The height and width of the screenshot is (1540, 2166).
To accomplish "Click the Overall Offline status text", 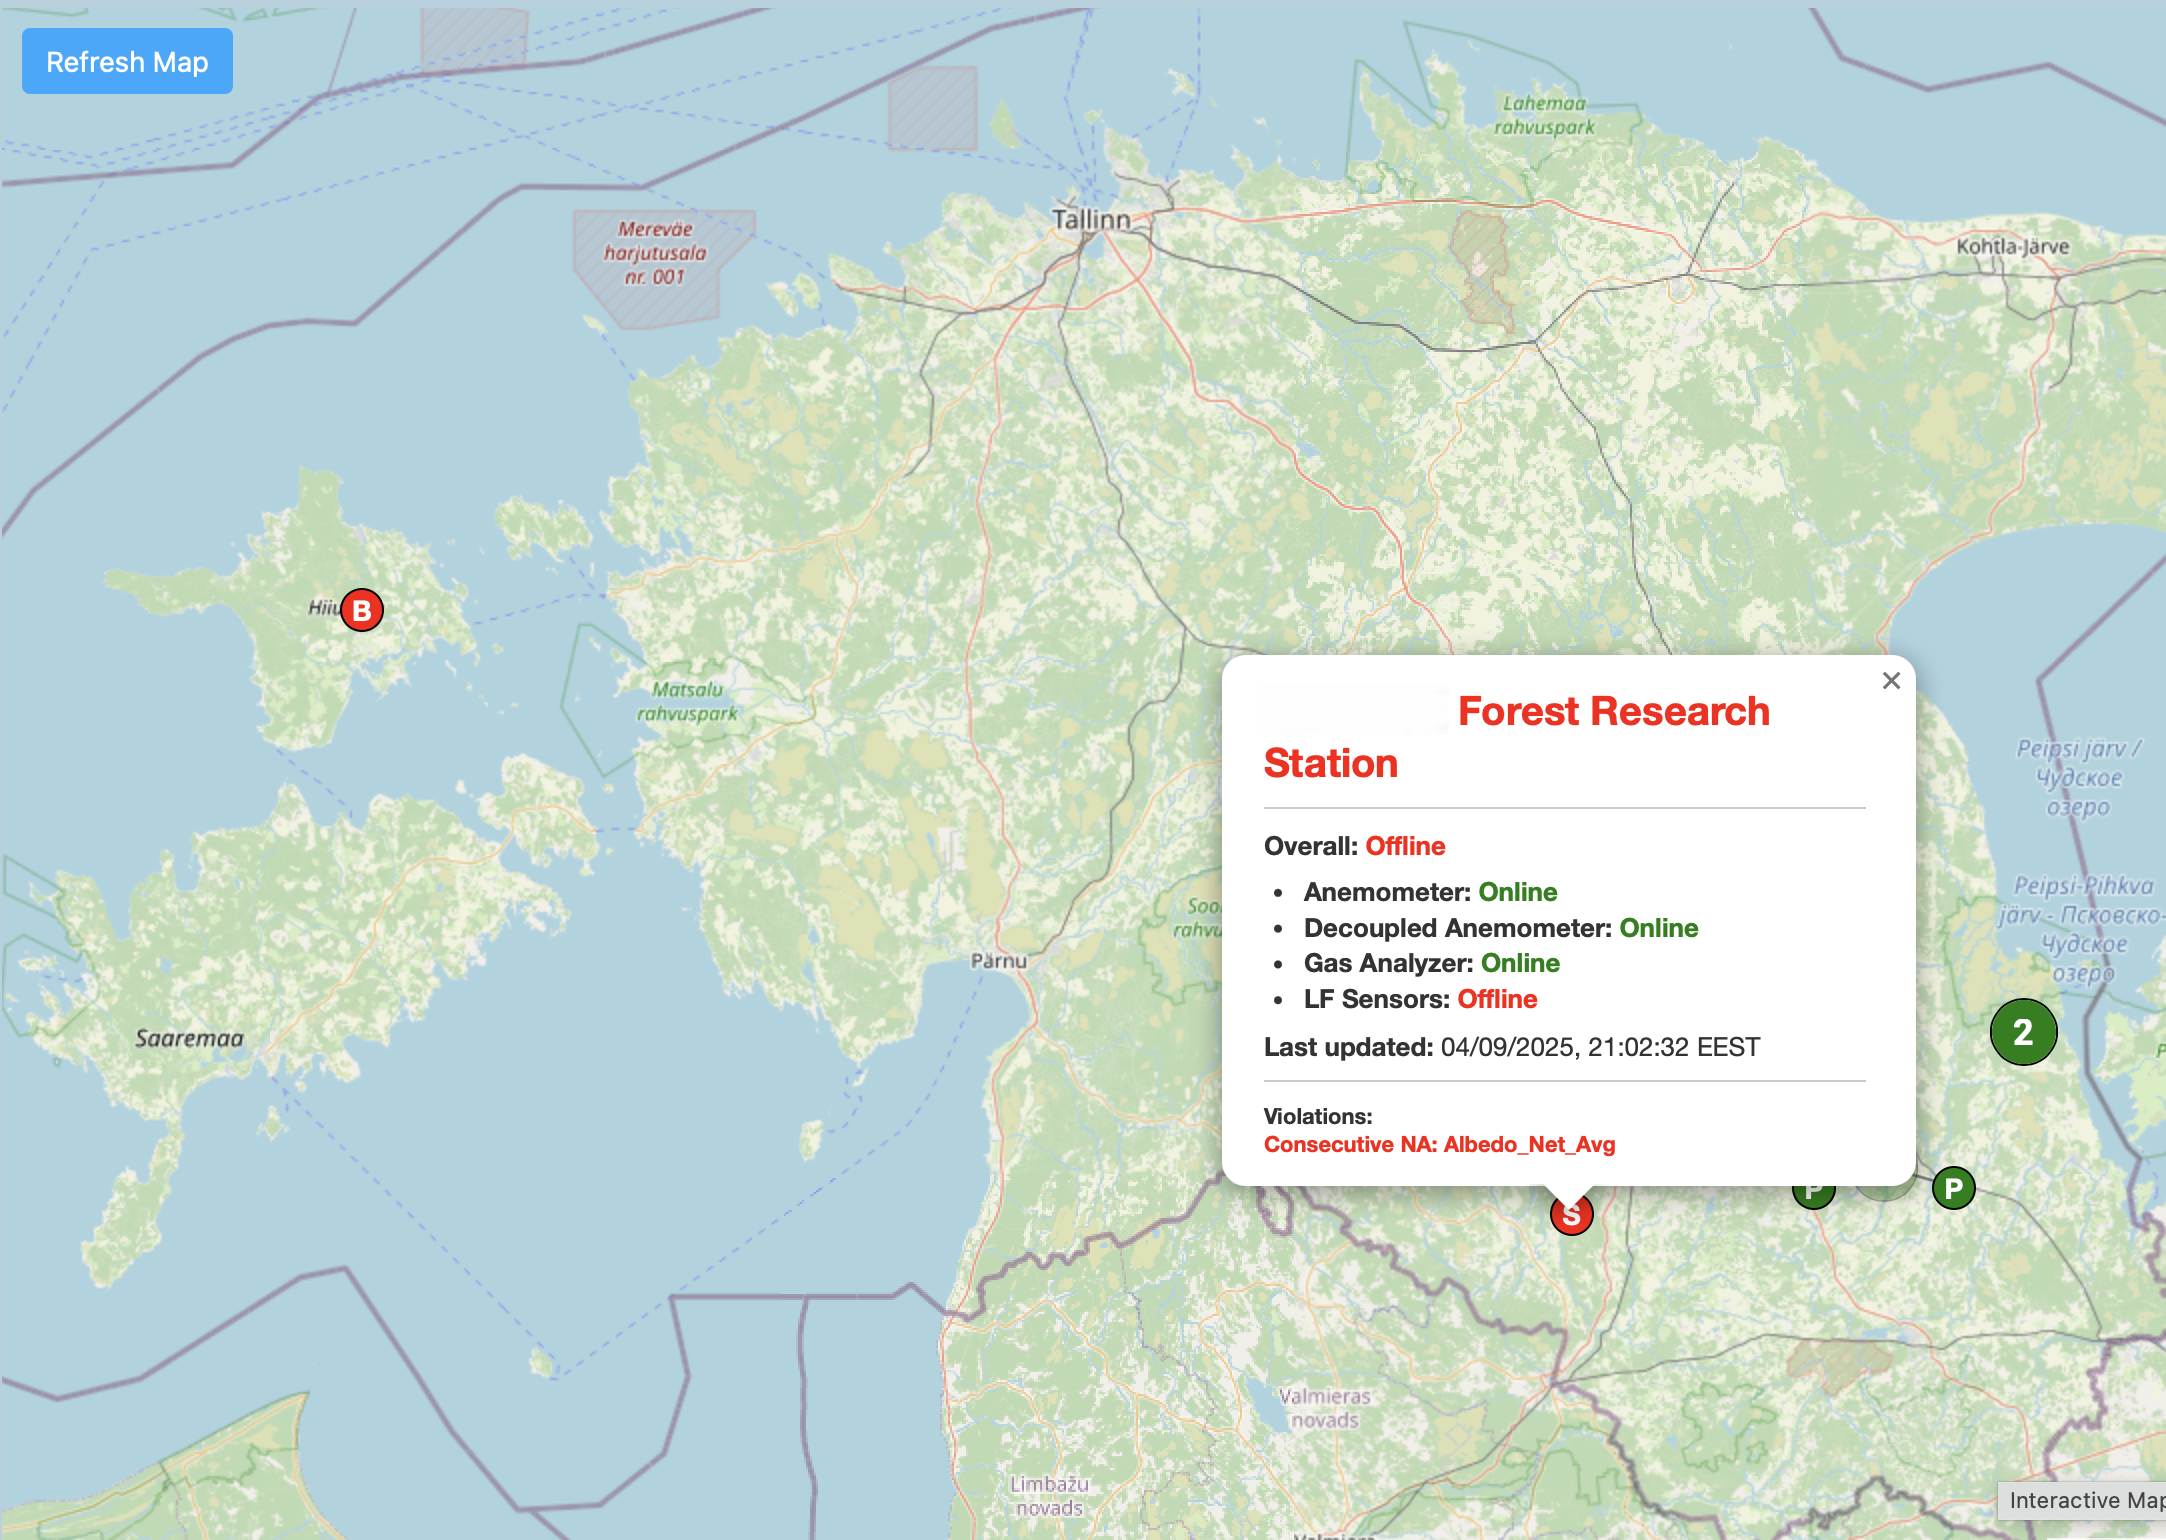I will tap(1404, 846).
